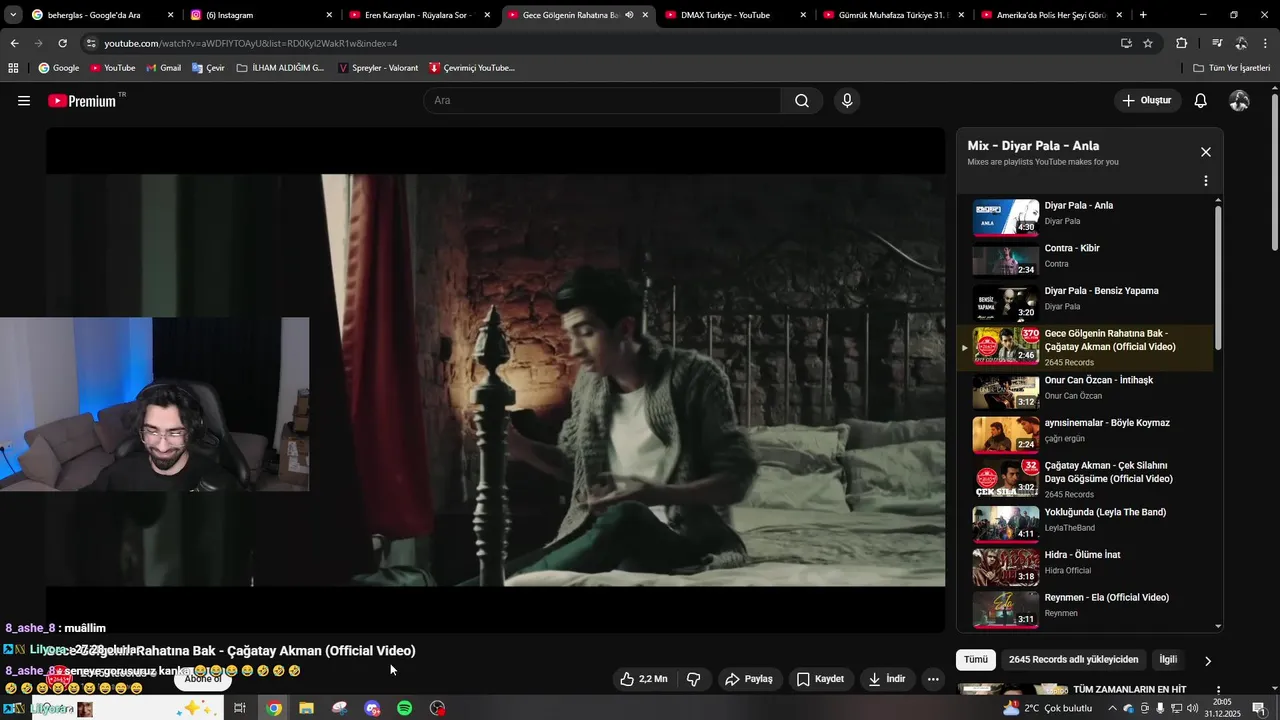Open Spreyler - Valorant bookmark
This screenshot has height=720, width=1280.
coord(378,68)
